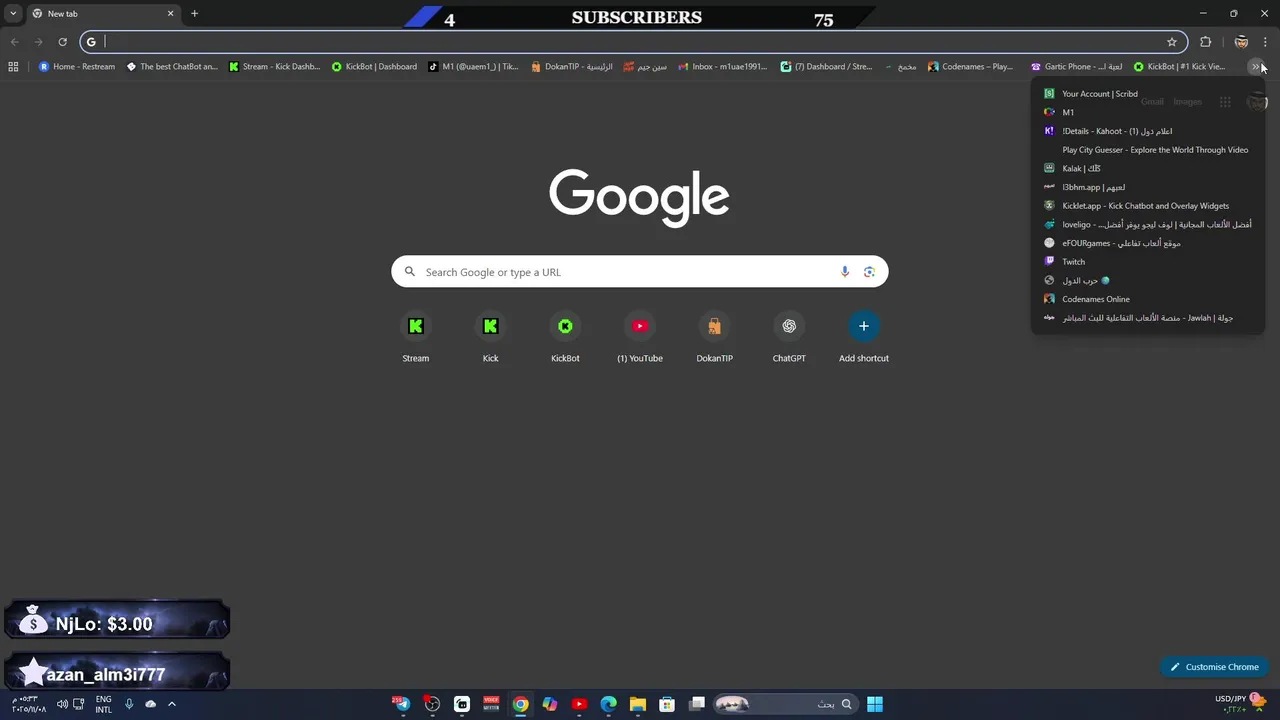Launch Microsoft Edge from the taskbar

pos(609,704)
